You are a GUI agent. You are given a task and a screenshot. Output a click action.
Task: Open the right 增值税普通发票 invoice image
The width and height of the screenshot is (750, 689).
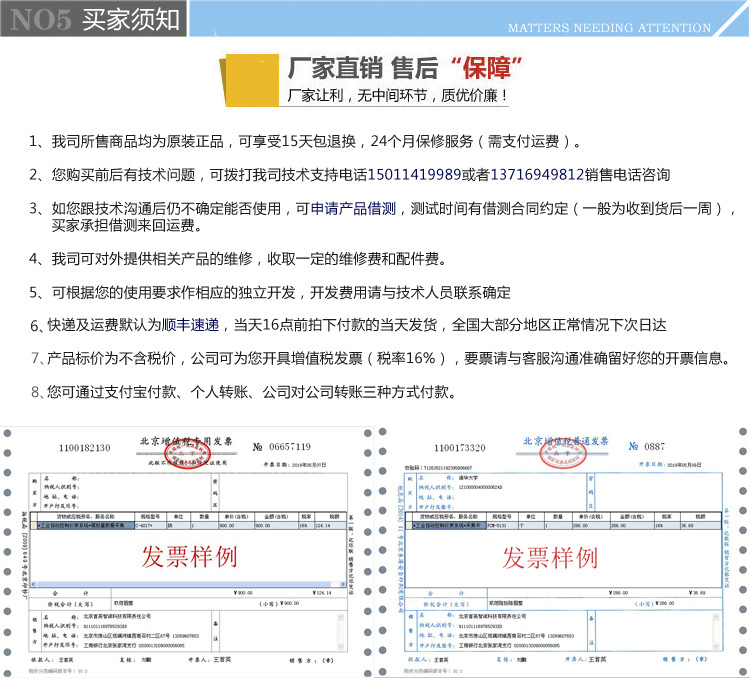click(562, 551)
